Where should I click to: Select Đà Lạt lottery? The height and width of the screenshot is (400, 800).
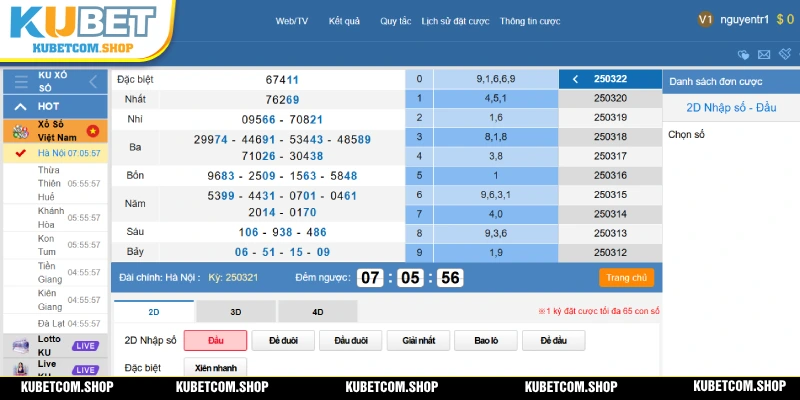(x=55, y=323)
